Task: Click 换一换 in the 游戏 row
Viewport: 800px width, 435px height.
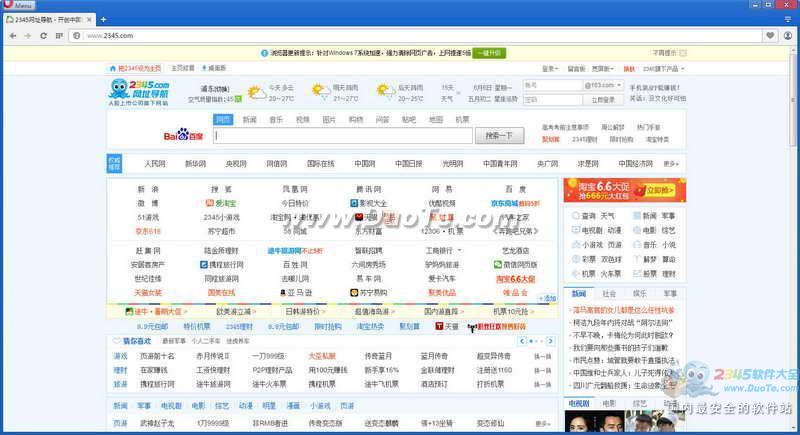Action: pyautogui.click(x=542, y=356)
